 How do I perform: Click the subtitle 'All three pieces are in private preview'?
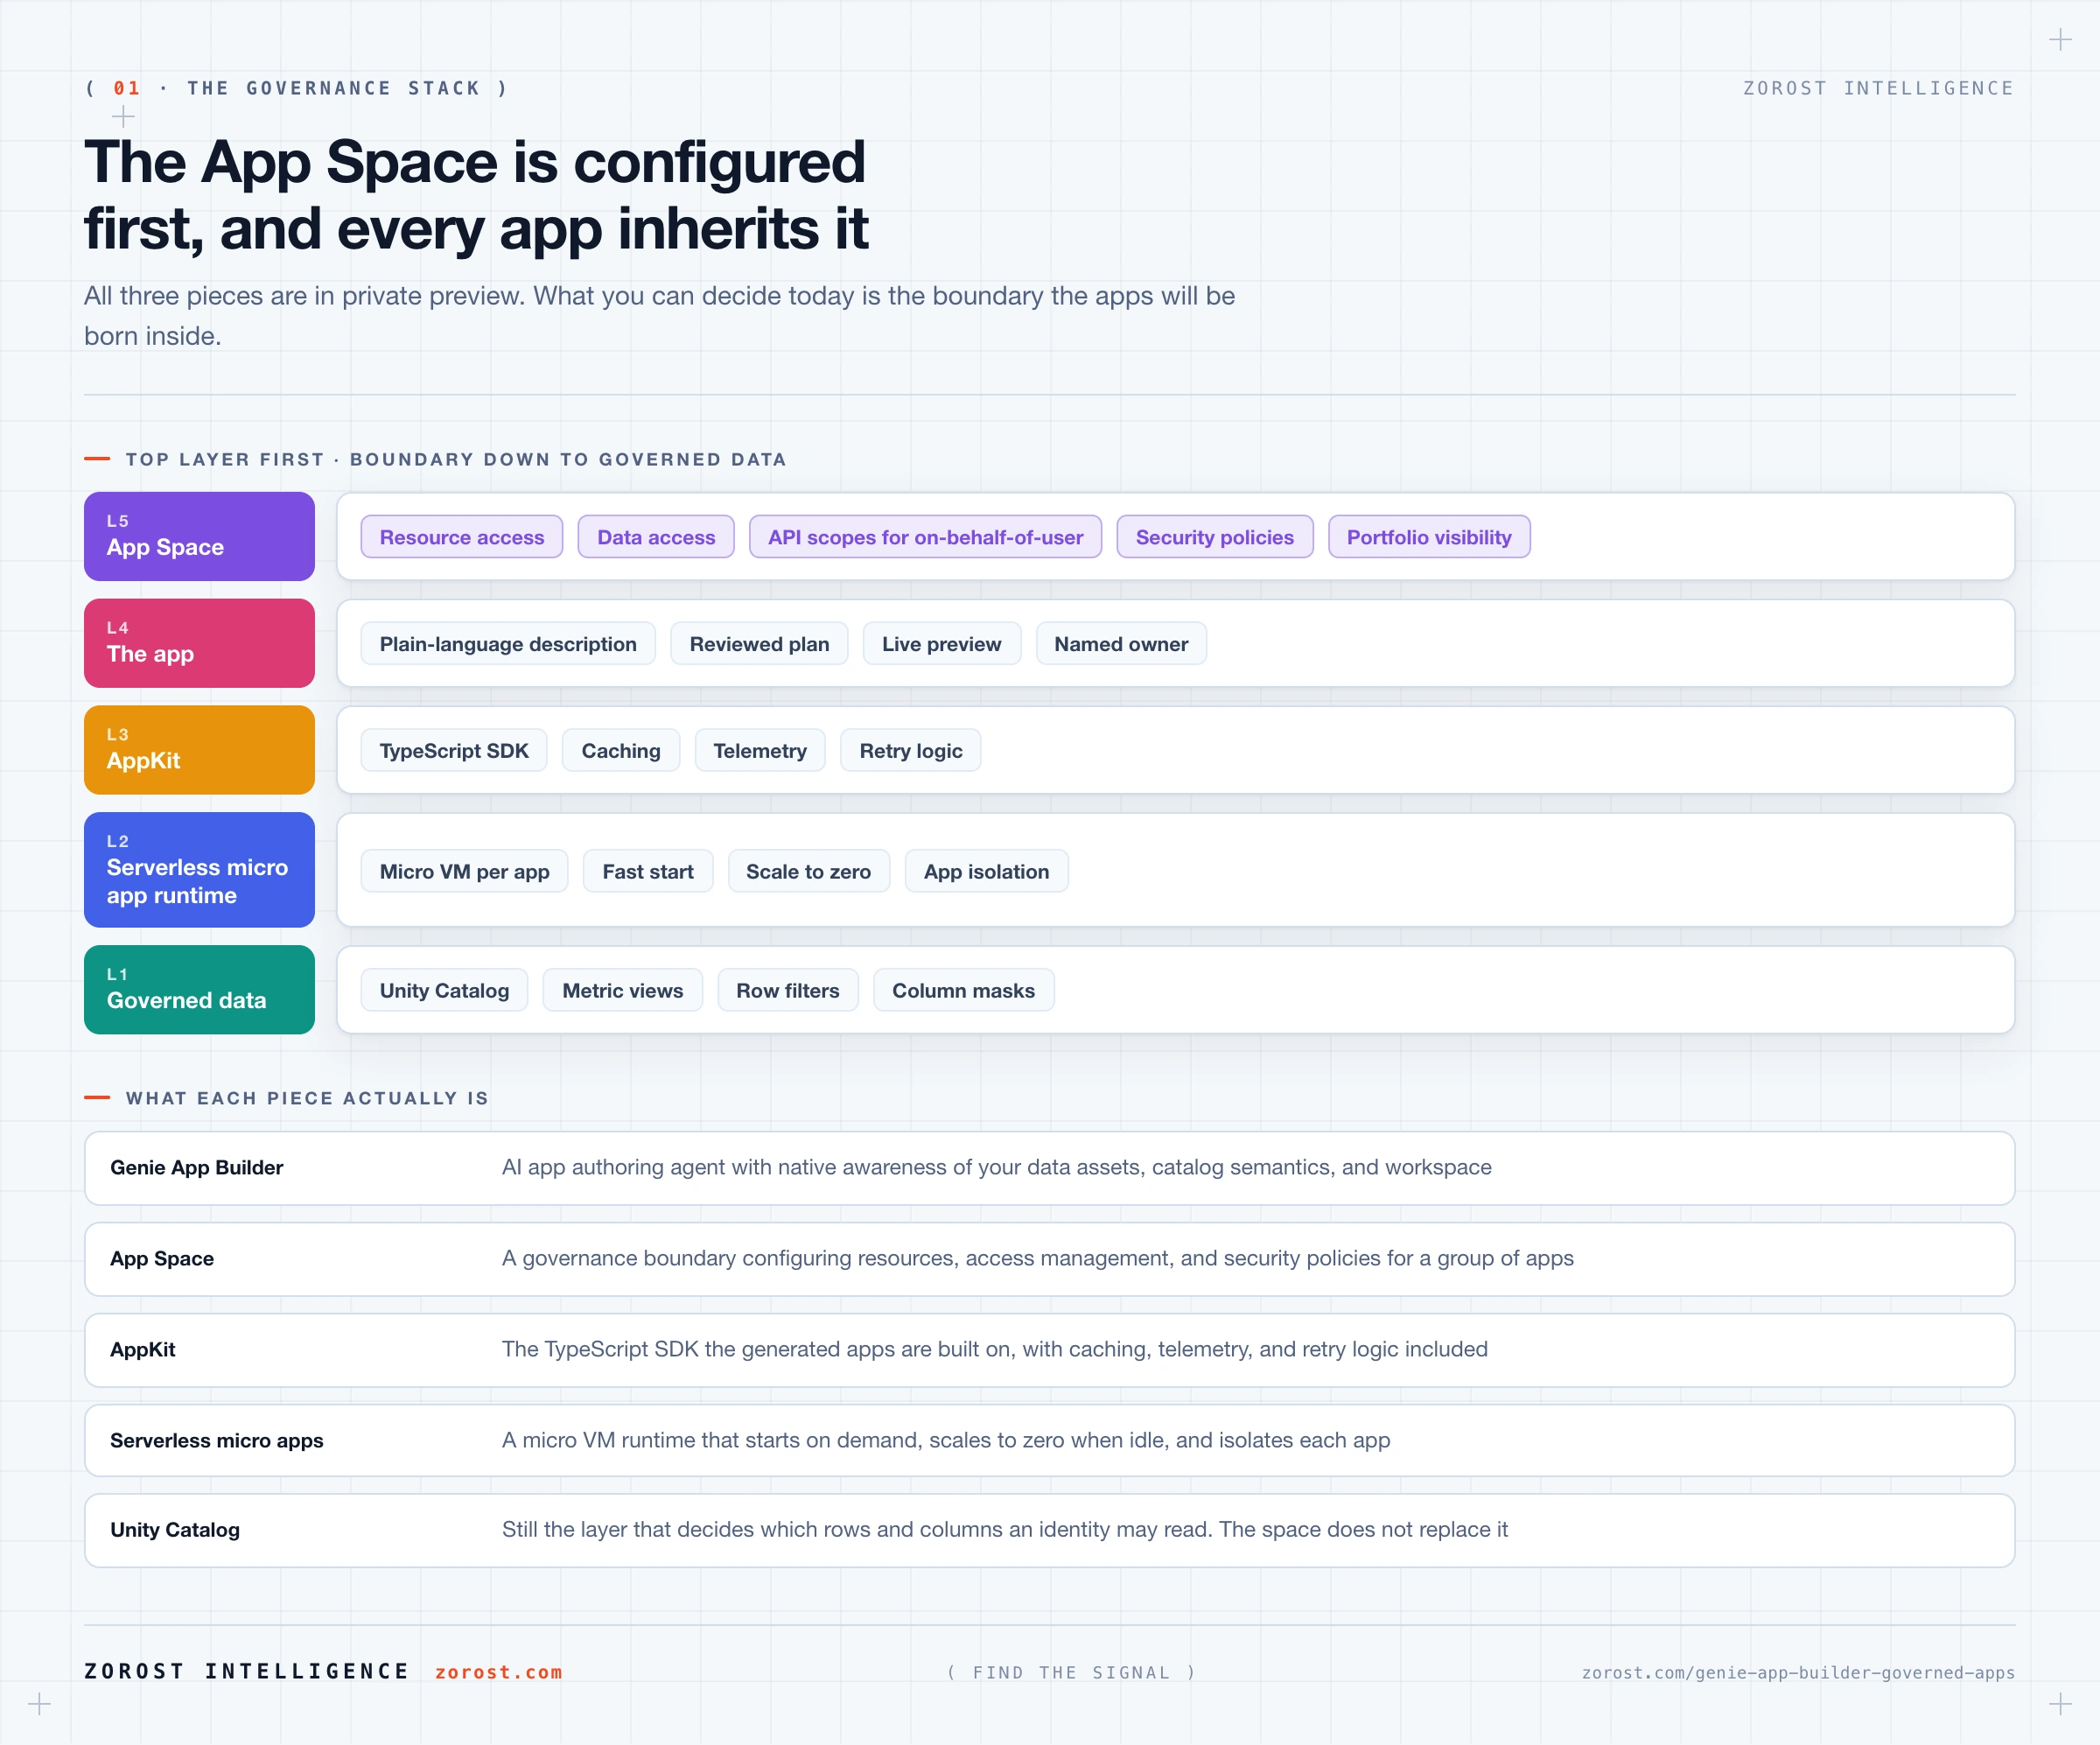pos(660,316)
